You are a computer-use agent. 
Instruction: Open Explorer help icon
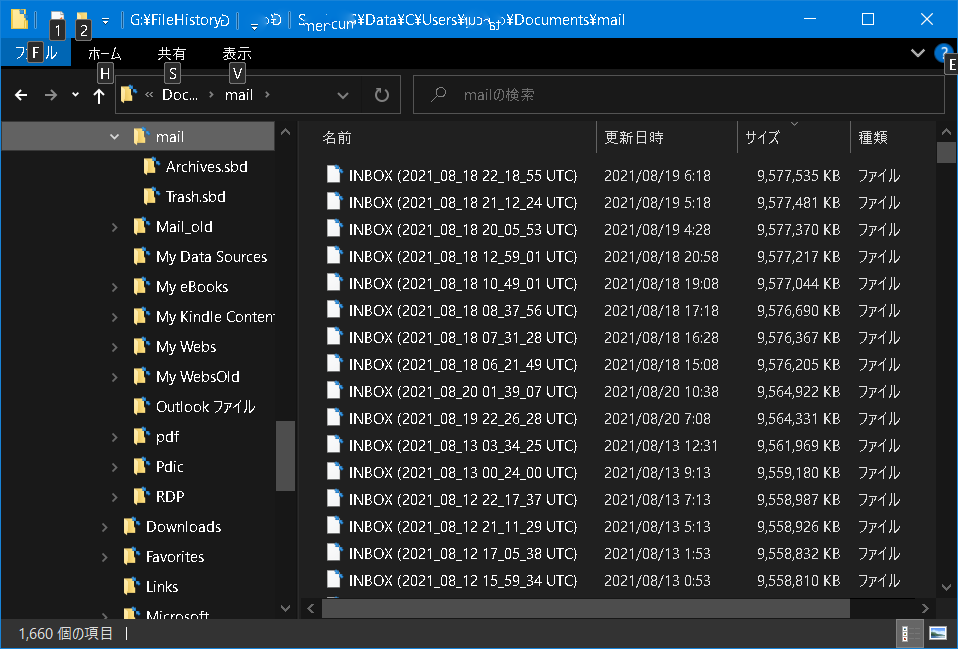pyautogui.click(x=943, y=53)
